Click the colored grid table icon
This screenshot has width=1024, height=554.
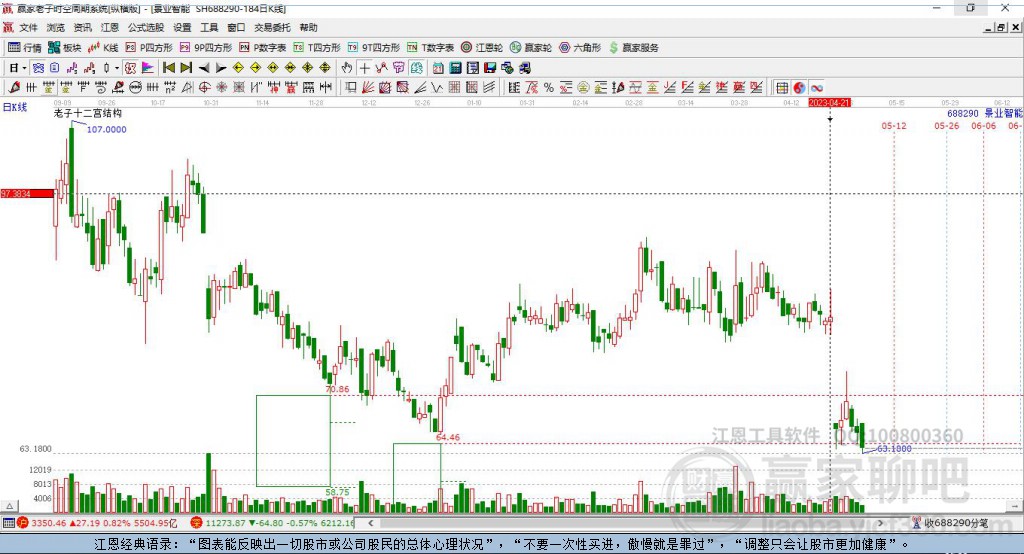point(782,88)
